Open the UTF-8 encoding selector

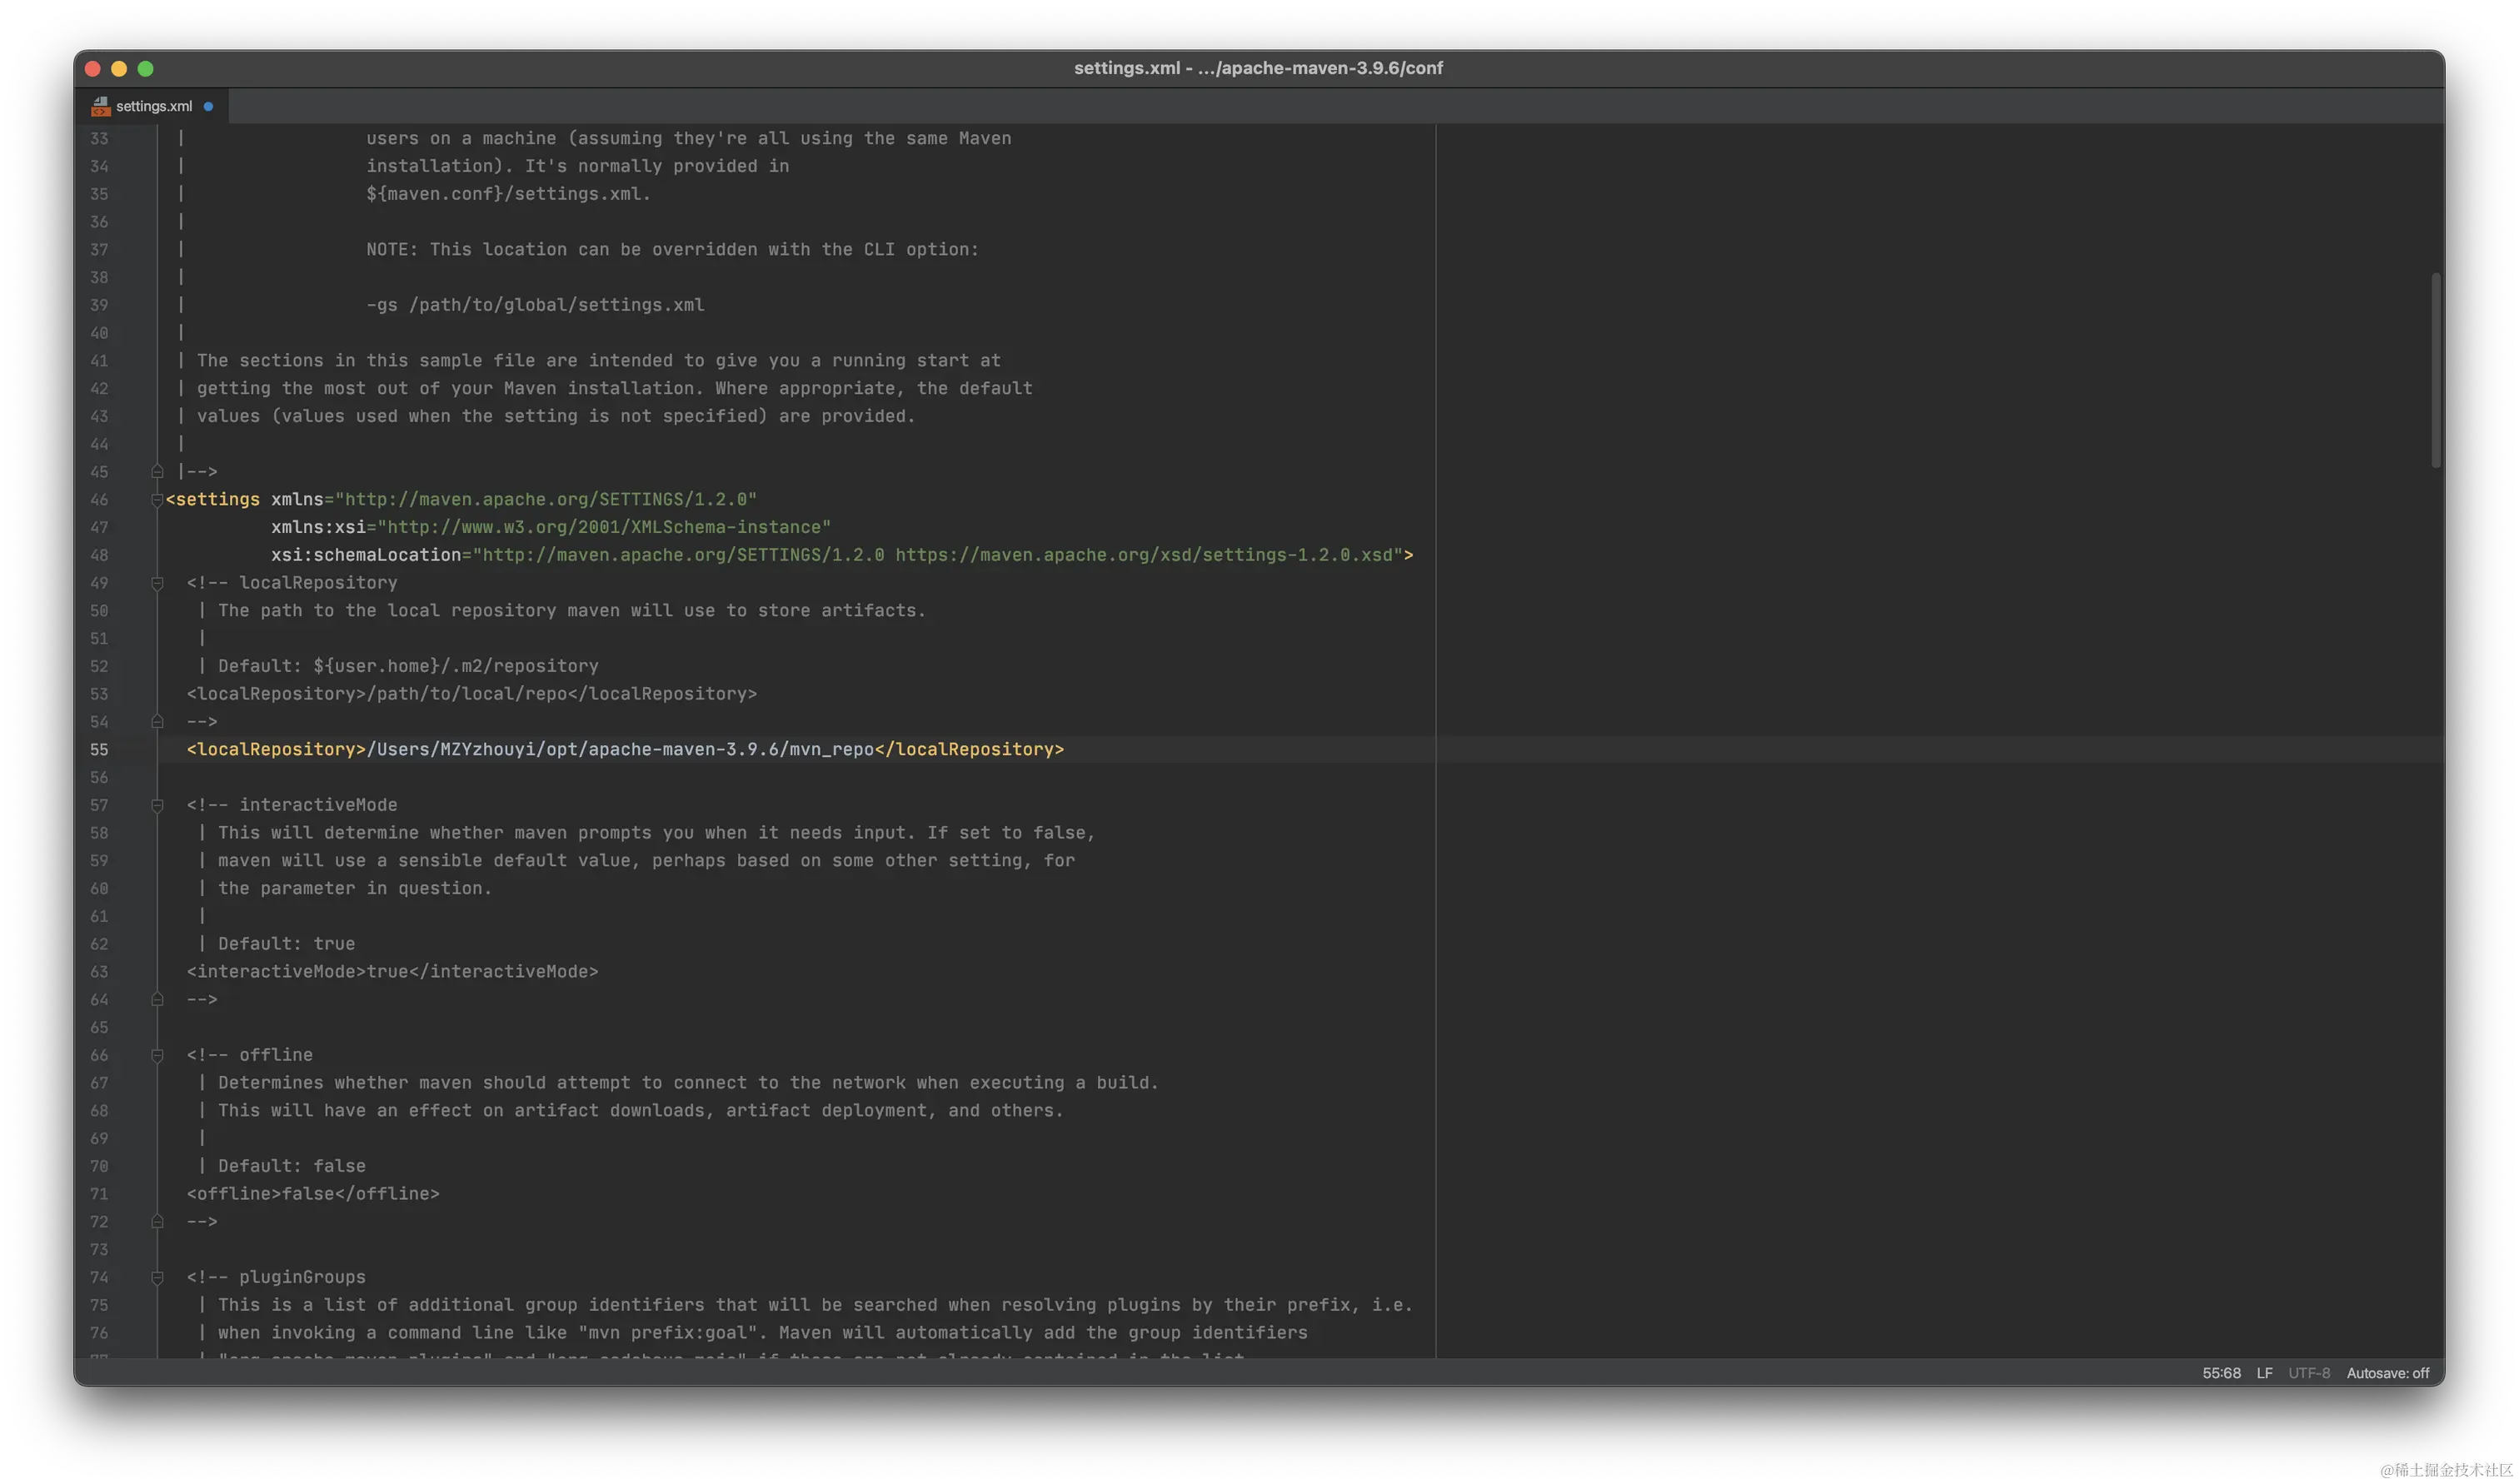point(2308,1373)
